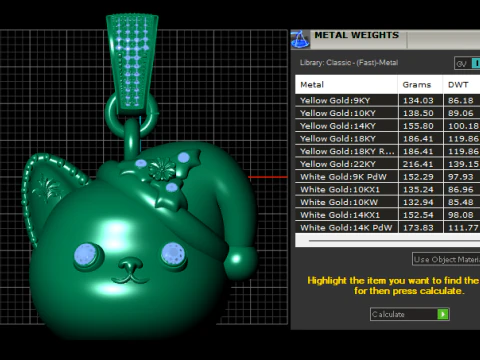Click the 135.24 grams value
This screenshot has width=480, height=360.
point(418,189)
